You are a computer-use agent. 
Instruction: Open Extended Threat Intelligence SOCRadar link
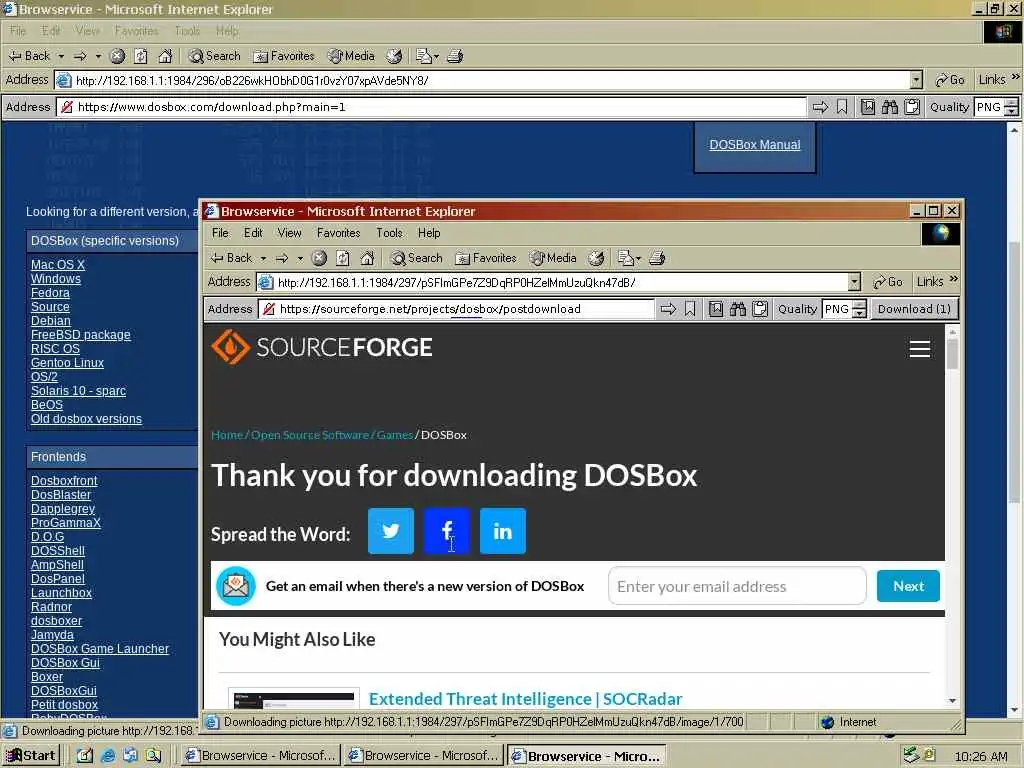click(x=525, y=699)
